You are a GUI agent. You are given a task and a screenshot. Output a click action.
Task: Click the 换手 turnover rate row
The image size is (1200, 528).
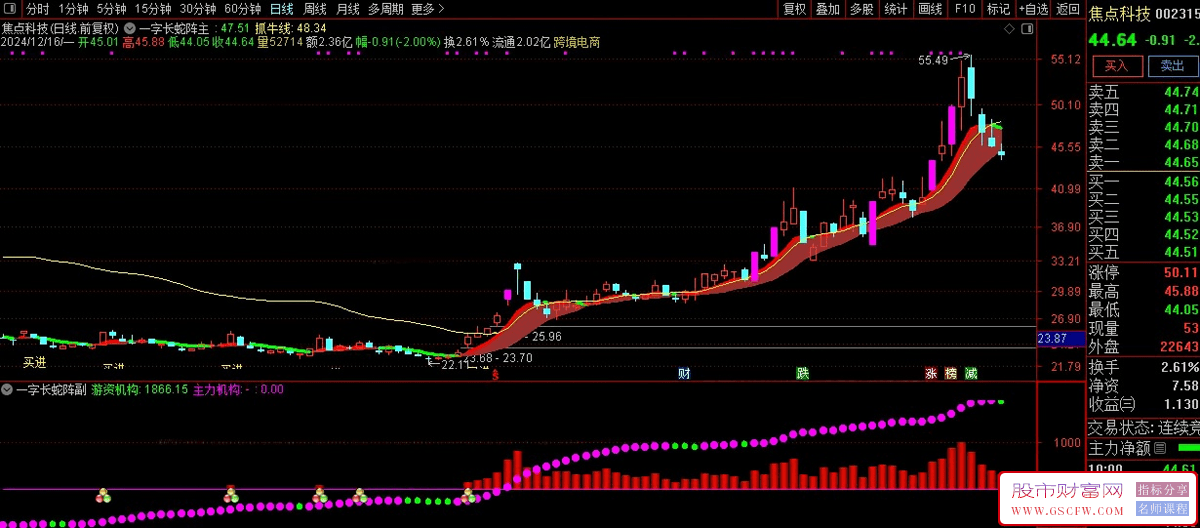1144,366
